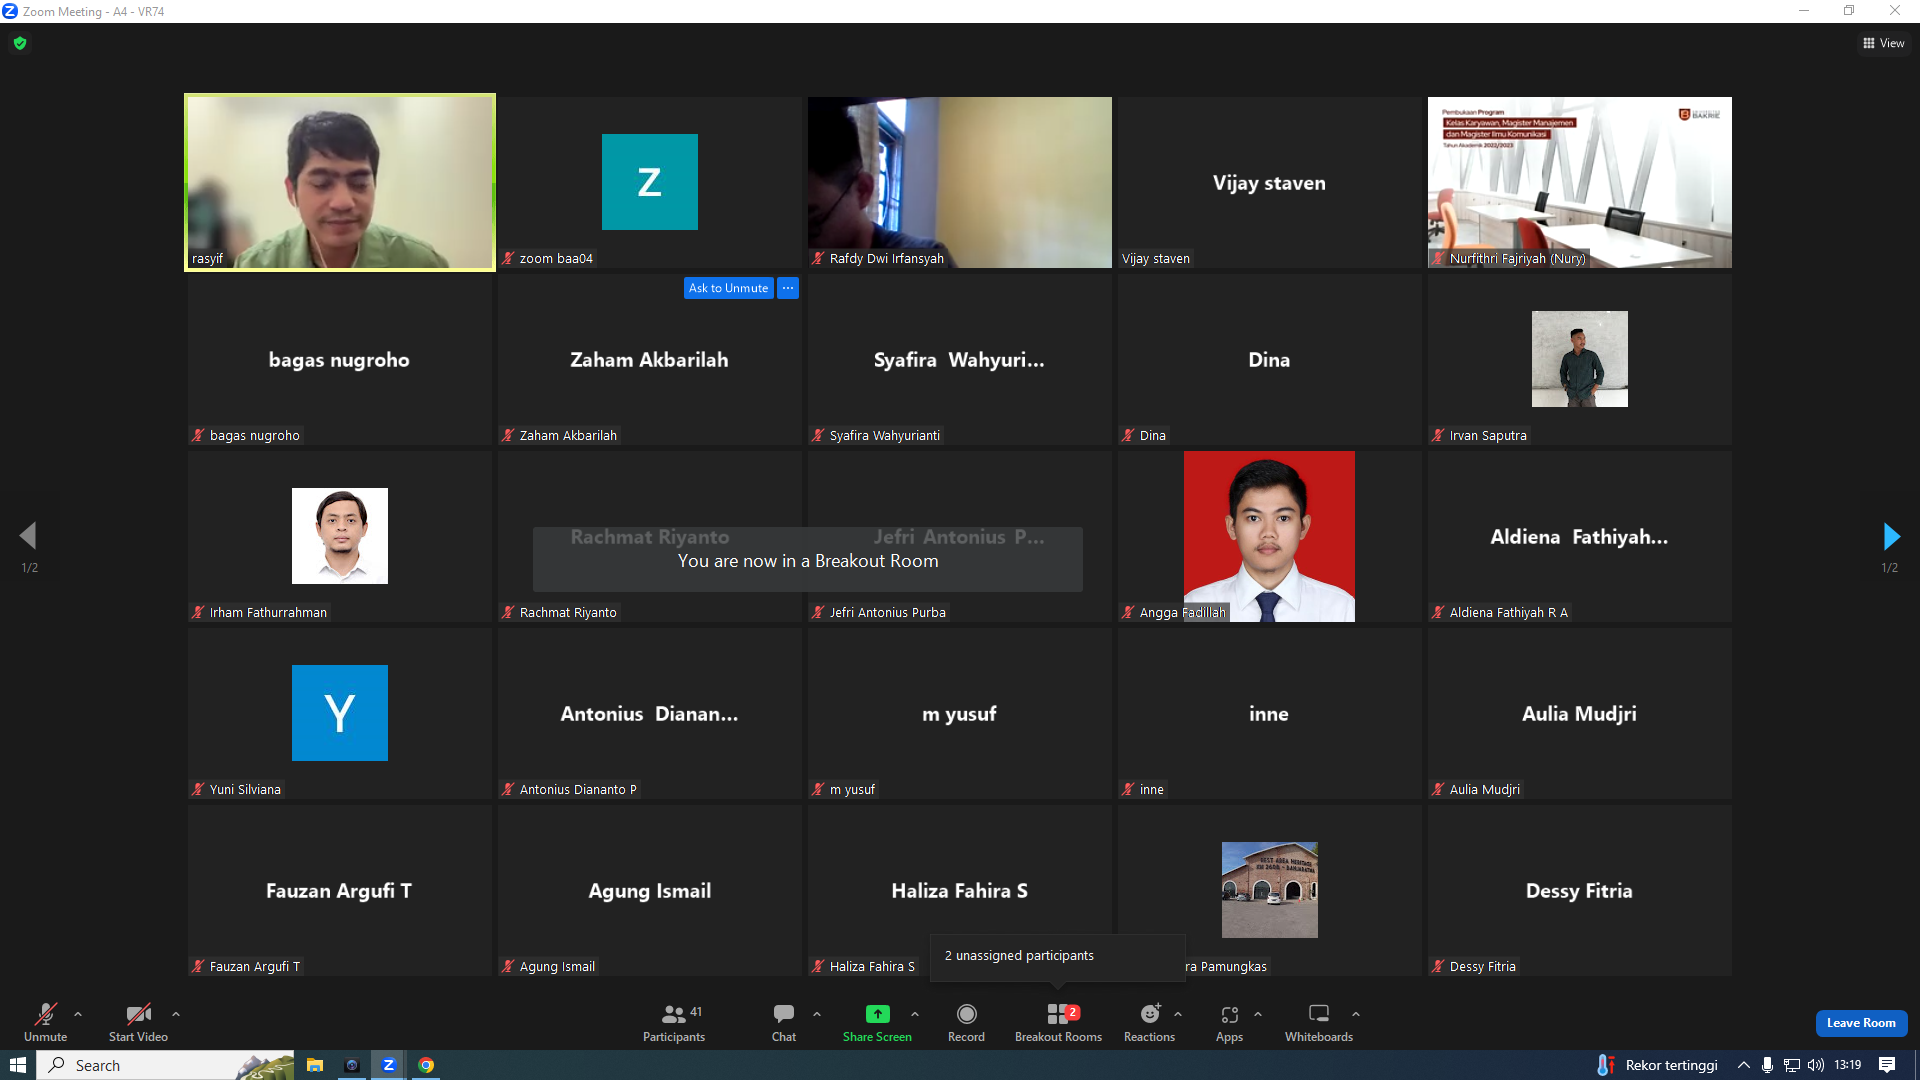Open the Zoom app in taskbar

389,1065
